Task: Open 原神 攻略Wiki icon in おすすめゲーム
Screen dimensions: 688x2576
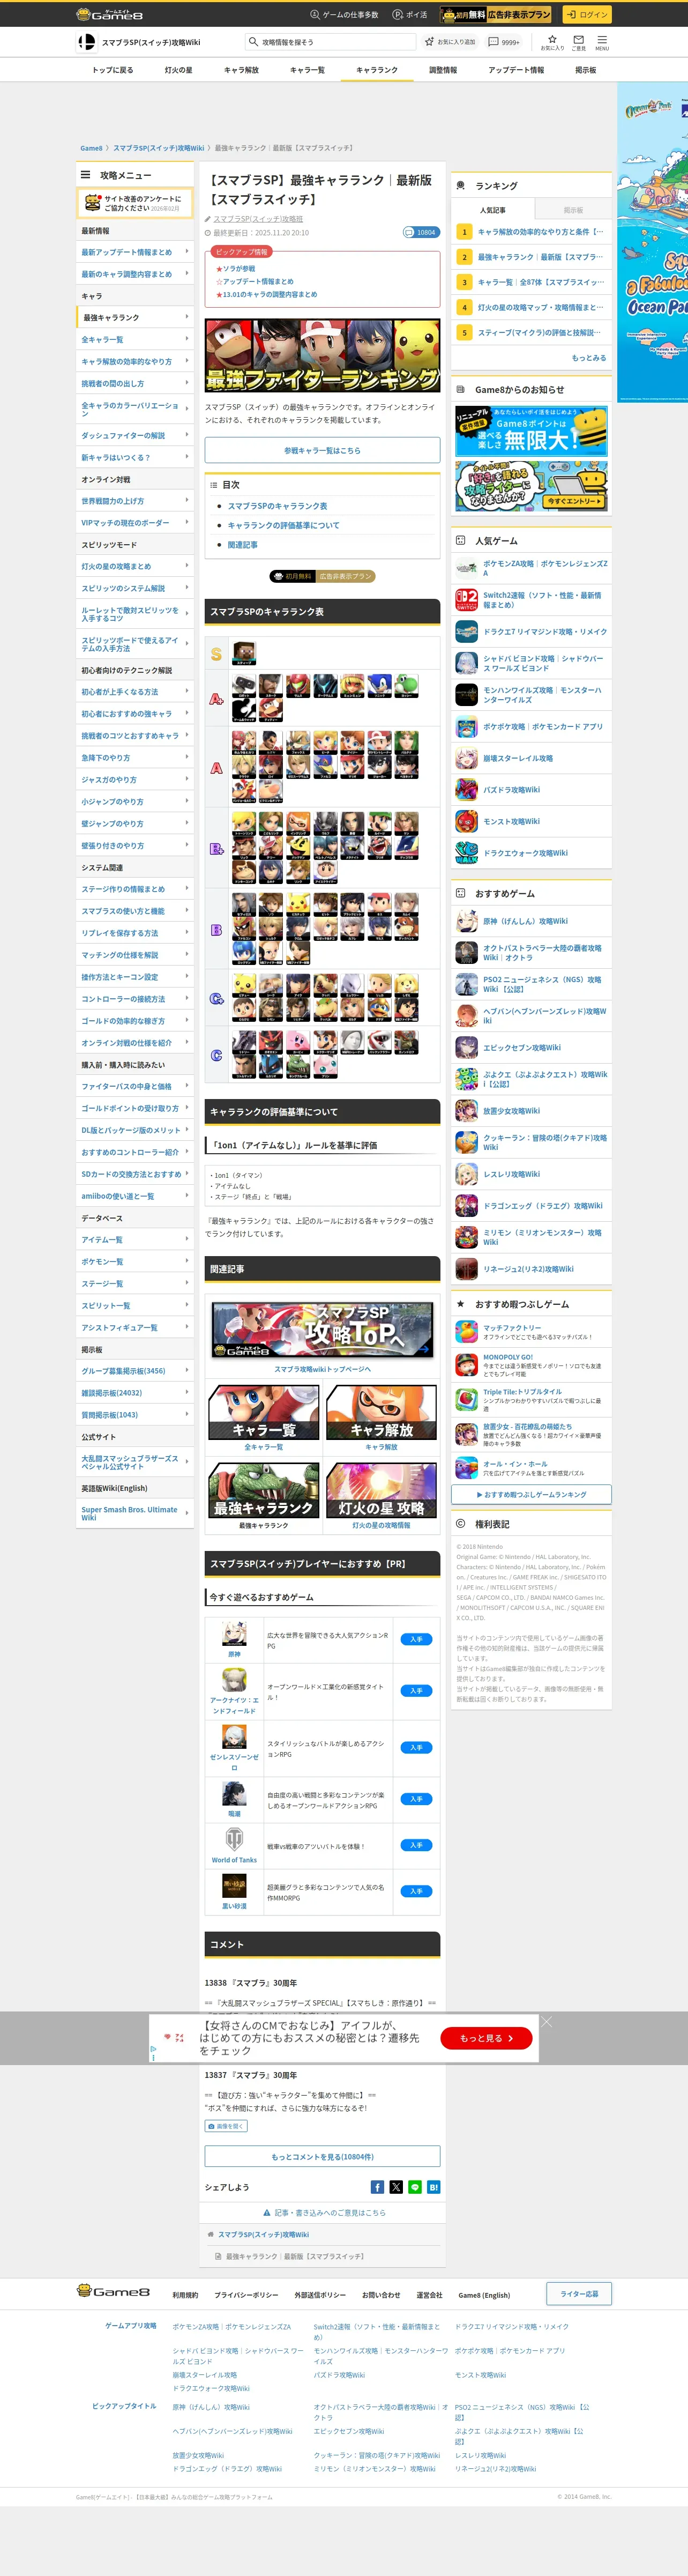Action: (466, 921)
